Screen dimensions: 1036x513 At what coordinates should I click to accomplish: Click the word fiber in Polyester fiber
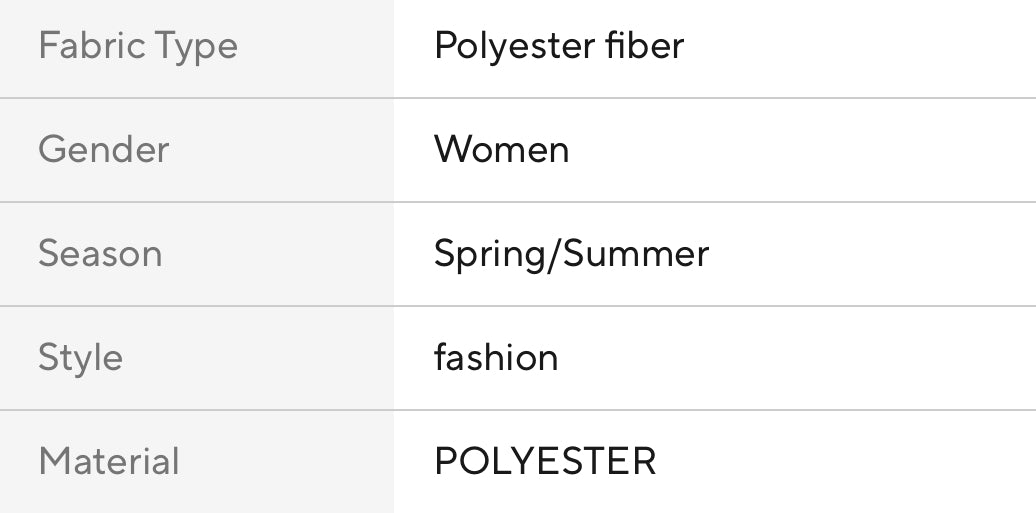click(651, 46)
